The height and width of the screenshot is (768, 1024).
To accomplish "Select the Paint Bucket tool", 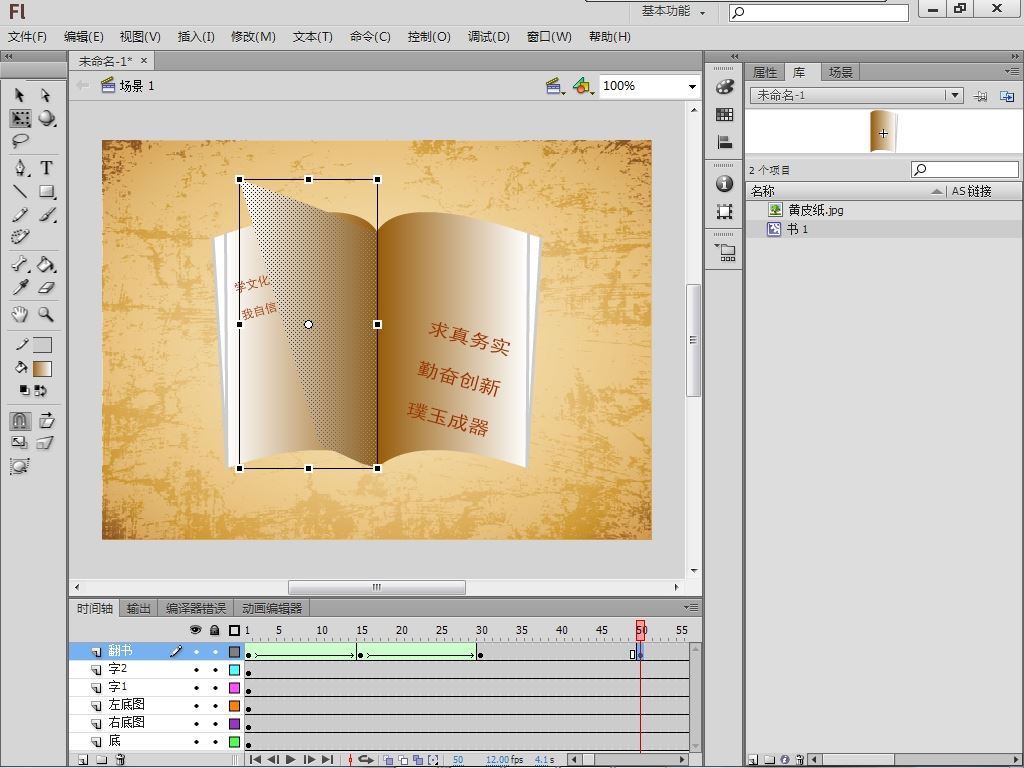I will click(x=46, y=264).
